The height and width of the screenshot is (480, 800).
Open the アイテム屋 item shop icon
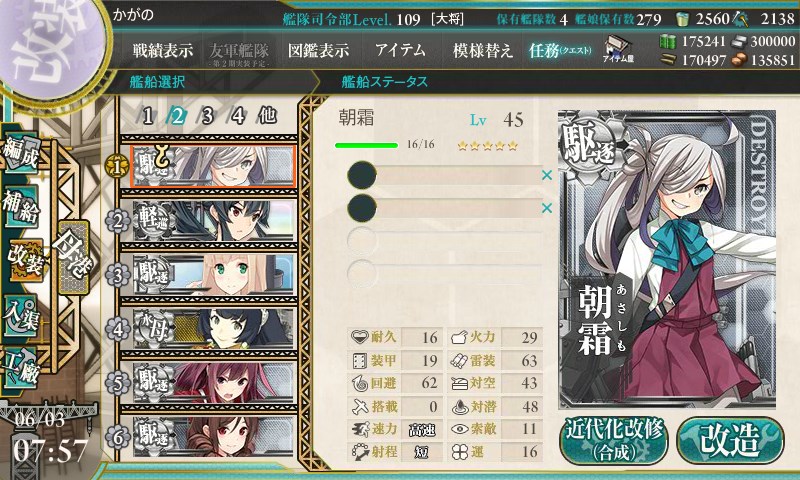click(618, 49)
